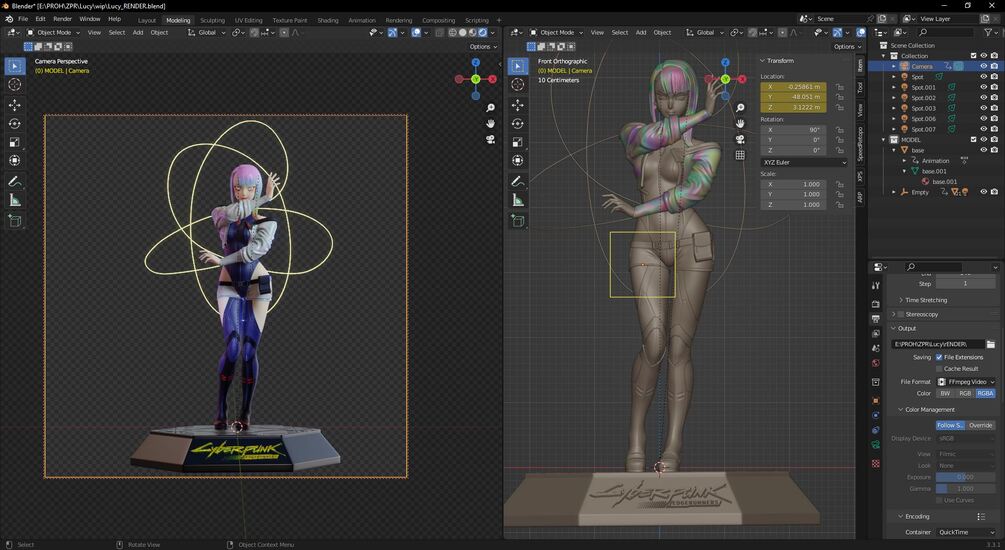Switch to the Shading workspace tab
The width and height of the screenshot is (1005, 550).
click(328, 20)
